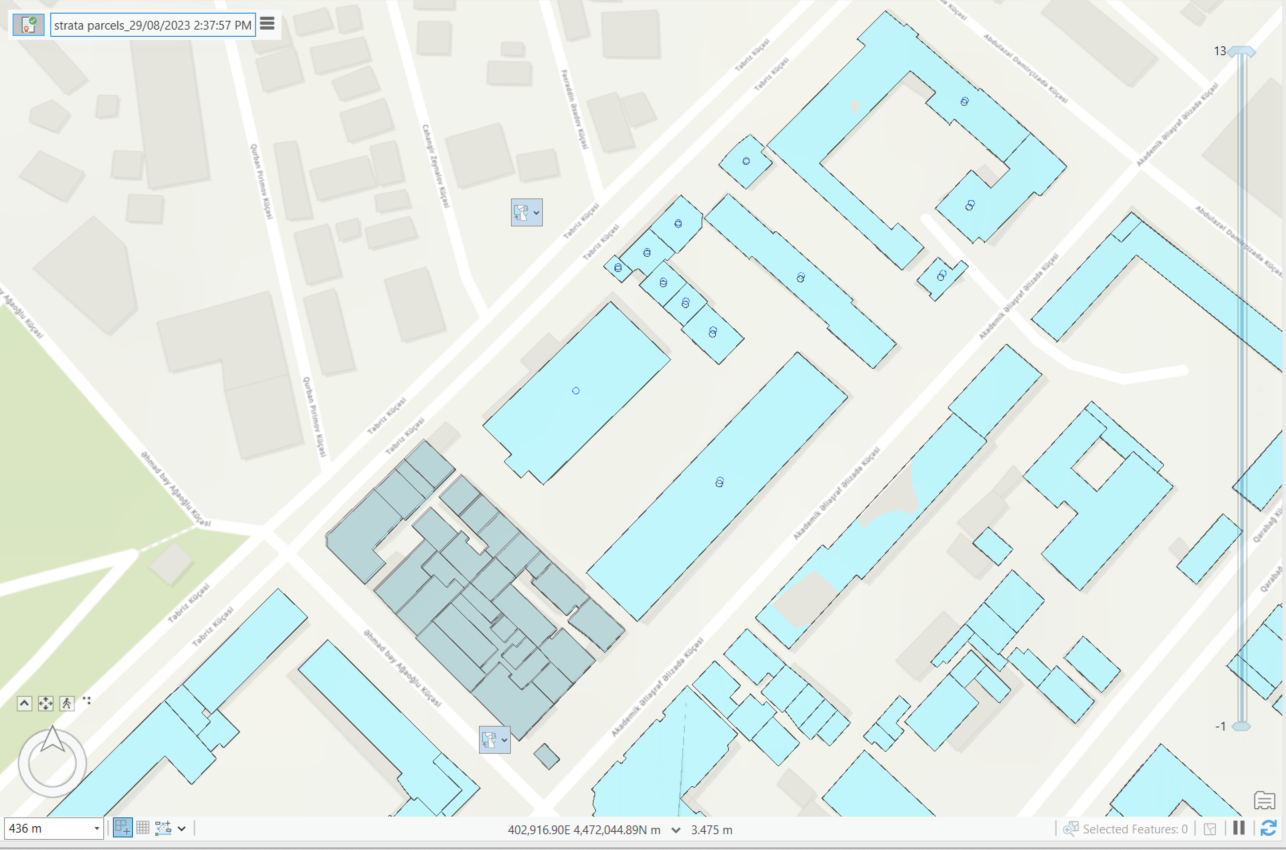Pause drawing using the pause icon

(x=1238, y=828)
